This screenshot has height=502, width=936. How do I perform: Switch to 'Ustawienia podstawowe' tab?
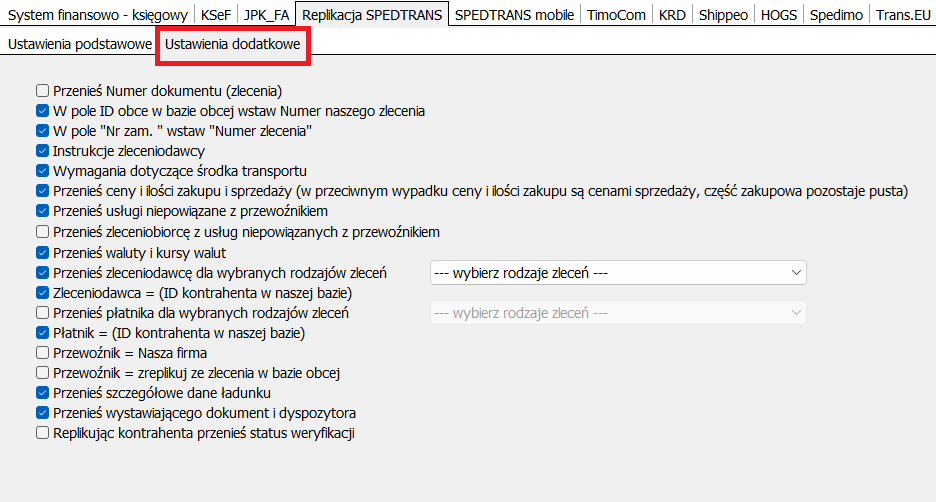click(x=79, y=45)
